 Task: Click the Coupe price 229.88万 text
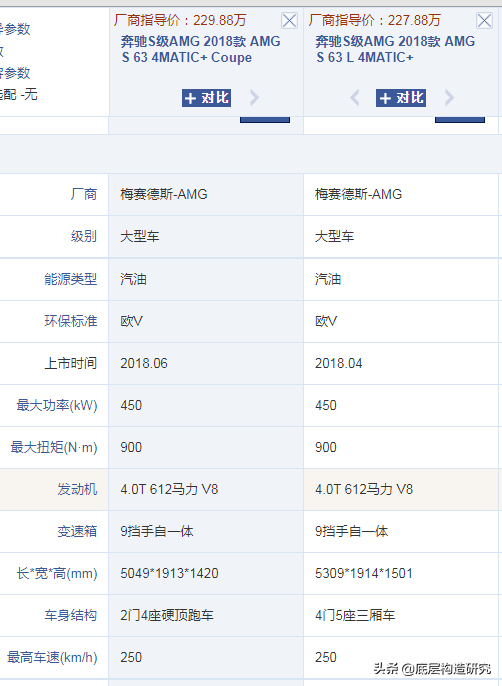220,20
